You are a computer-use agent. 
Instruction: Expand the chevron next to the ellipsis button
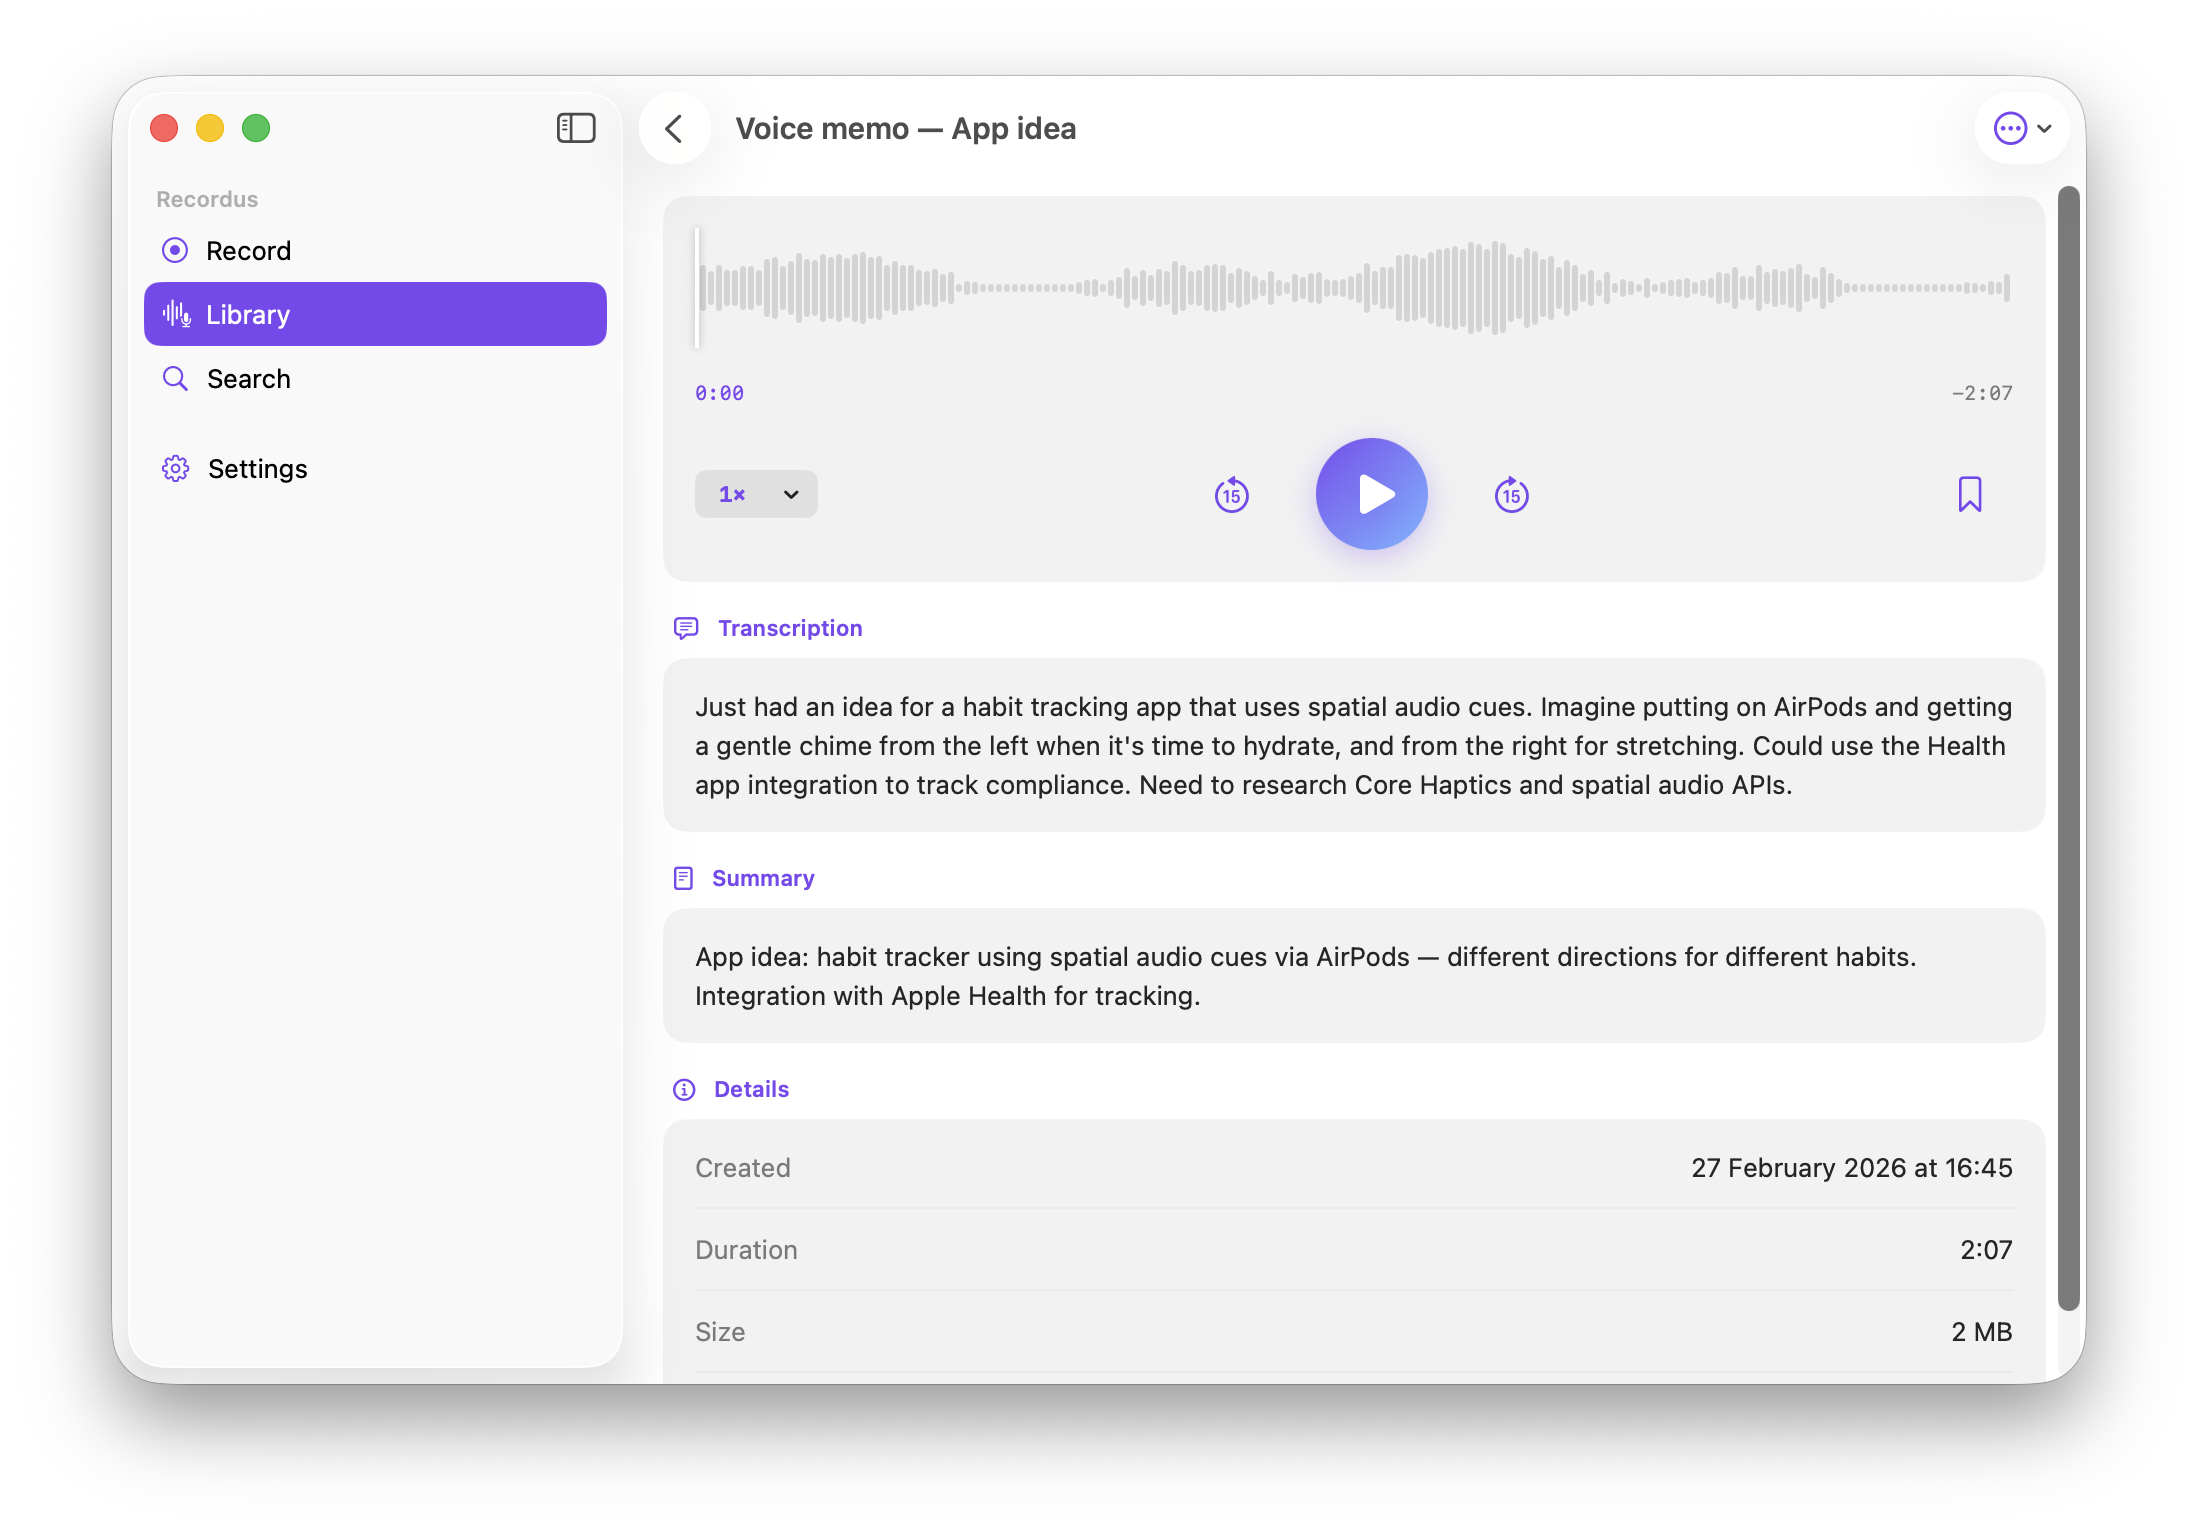coord(2046,128)
